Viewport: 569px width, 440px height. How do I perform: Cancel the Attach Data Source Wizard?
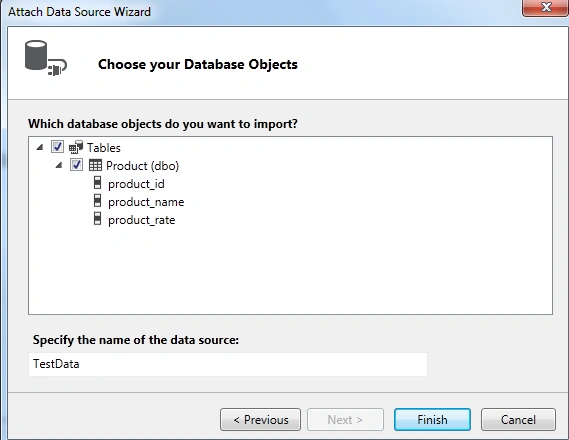518,420
